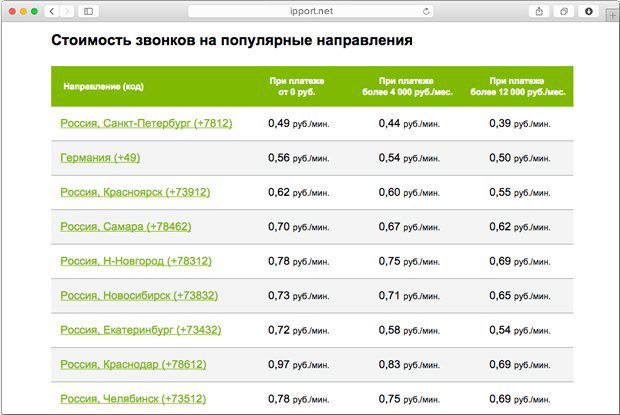The width and height of the screenshot is (620, 415).
Task: Open the Россия, Самара (+78462) link
Action: pos(126,226)
